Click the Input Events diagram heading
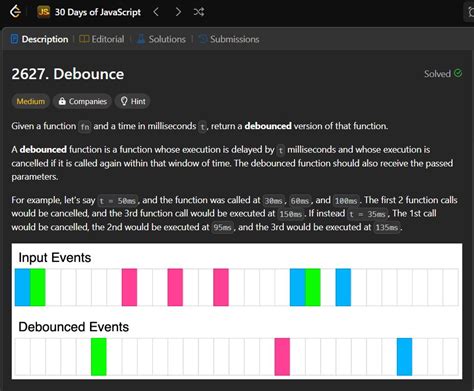The image size is (474, 391). [x=55, y=258]
